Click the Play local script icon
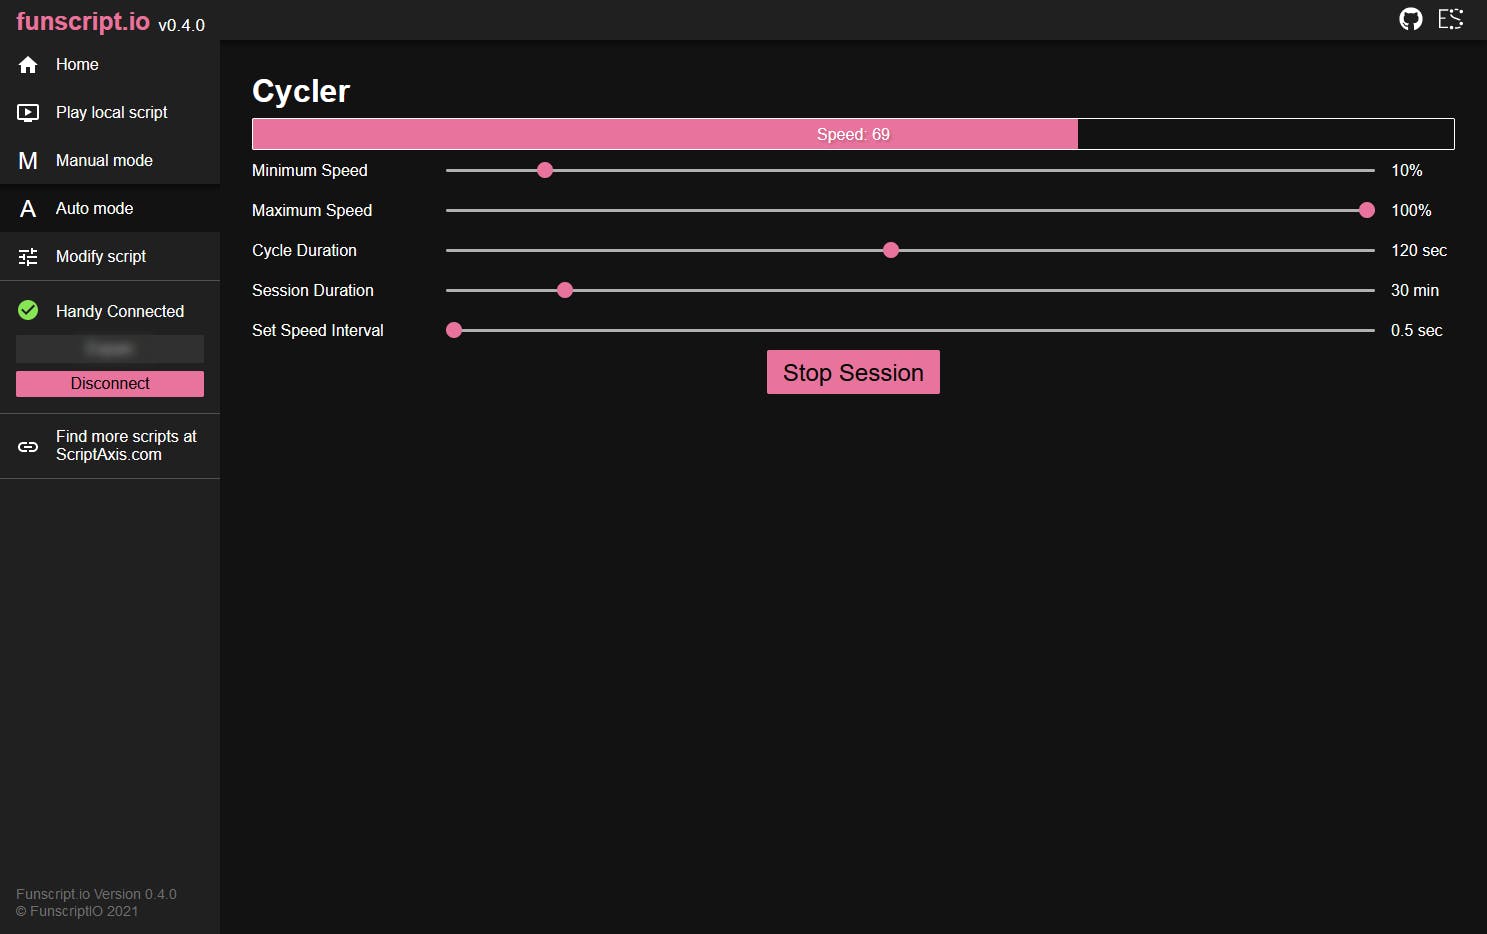Screen dimensions: 1487x934 [28, 113]
